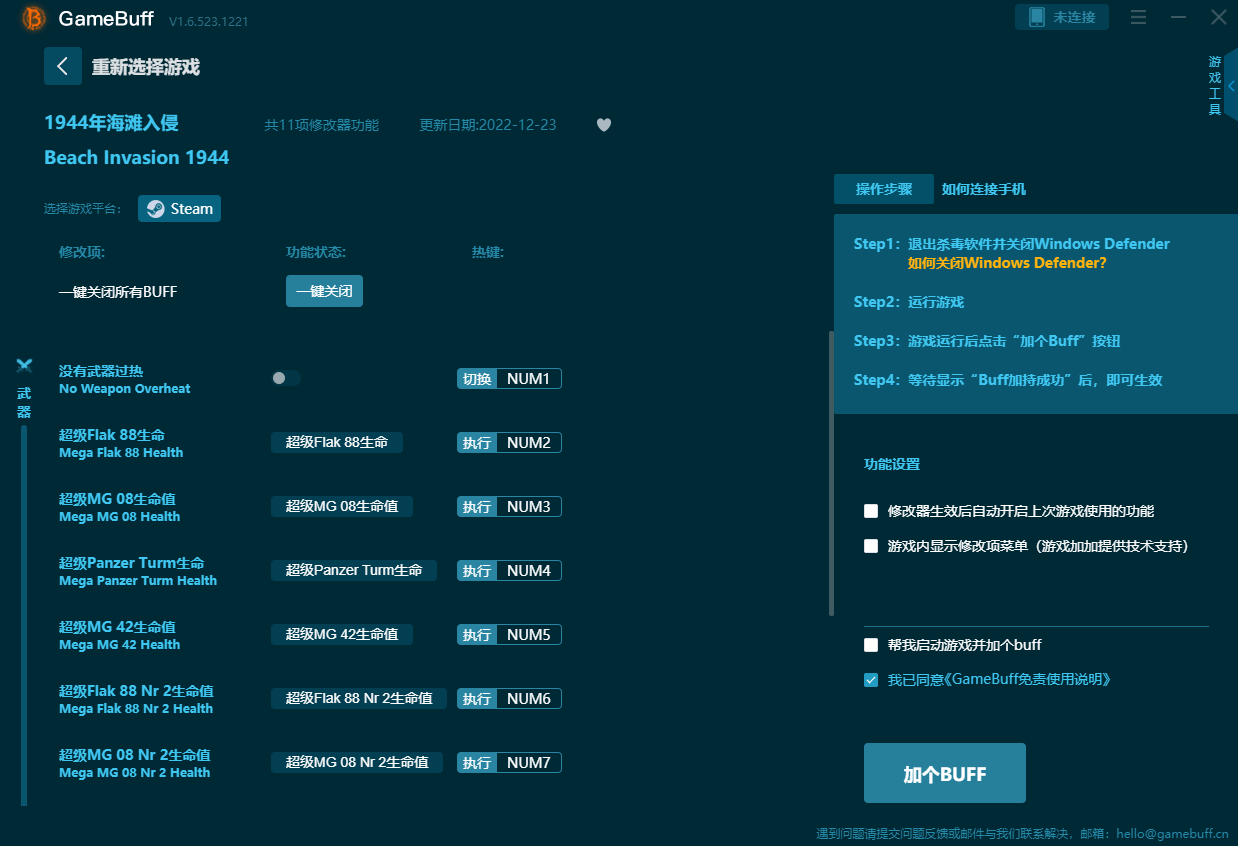Apply 超级MG 08生命值 function button

click(x=342, y=506)
